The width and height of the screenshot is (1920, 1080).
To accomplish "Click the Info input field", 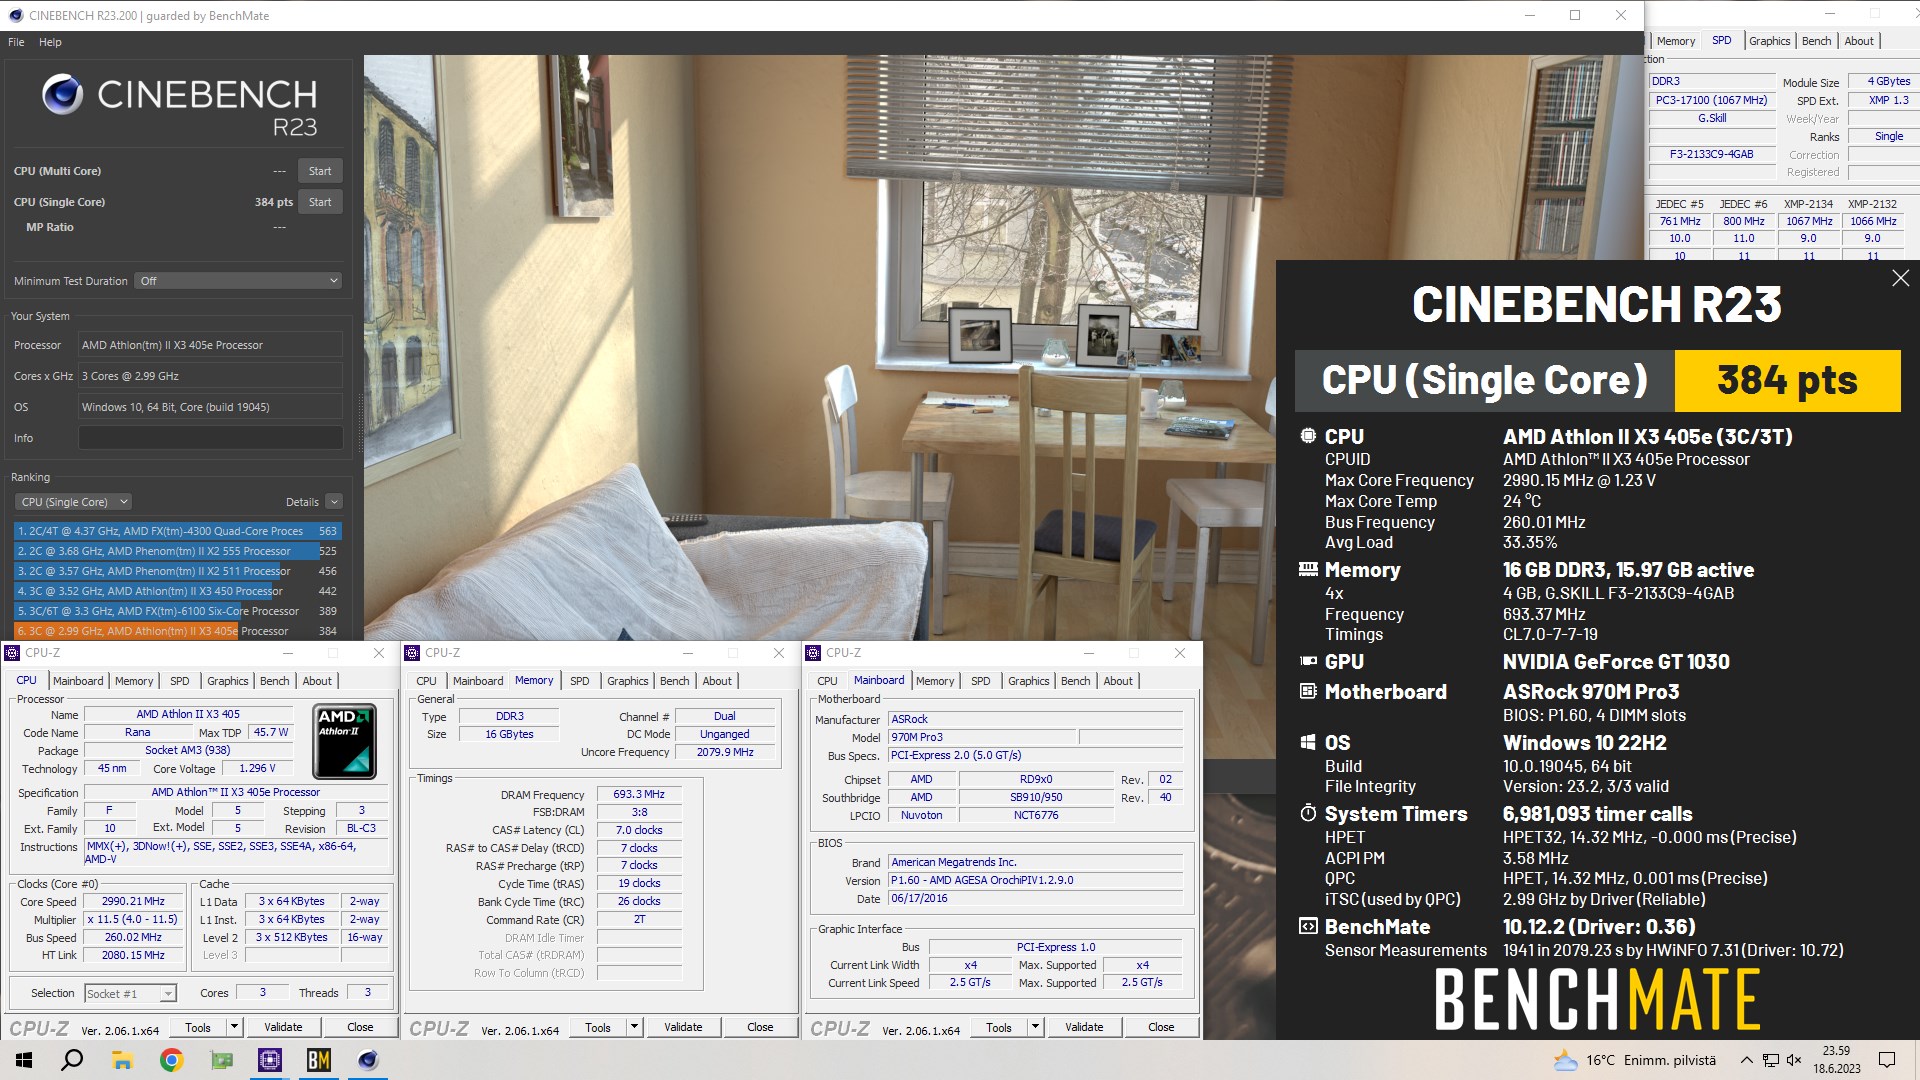I will [211, 438].
